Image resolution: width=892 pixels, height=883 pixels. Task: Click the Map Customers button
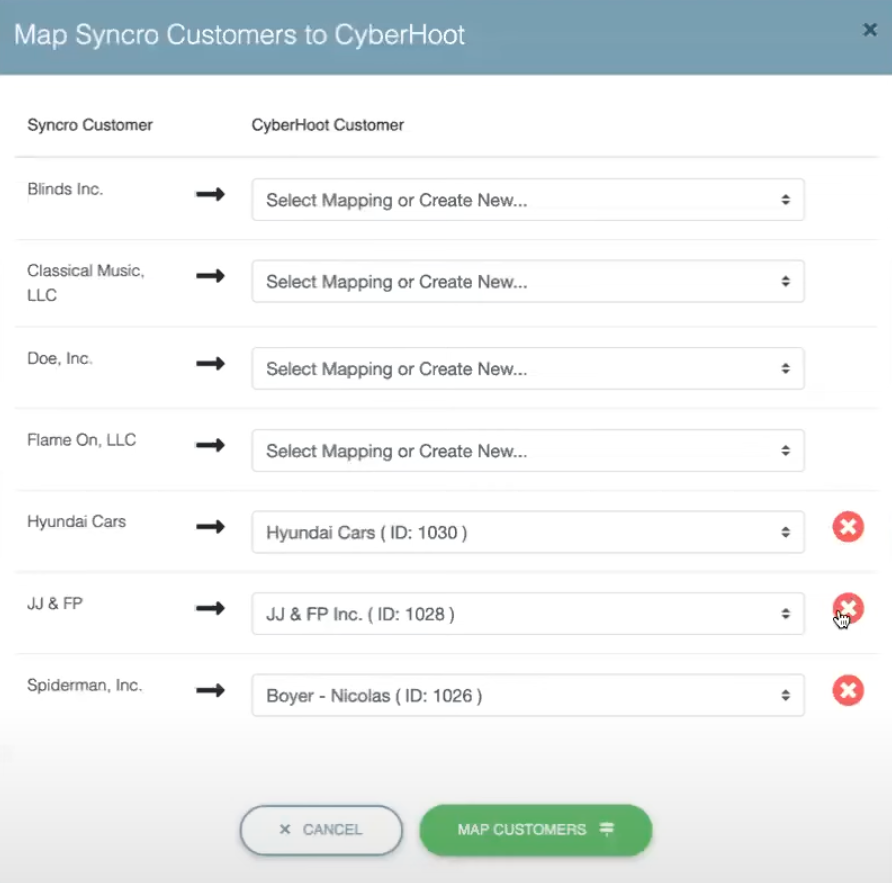pyautogui.click(x=535, y=830)
